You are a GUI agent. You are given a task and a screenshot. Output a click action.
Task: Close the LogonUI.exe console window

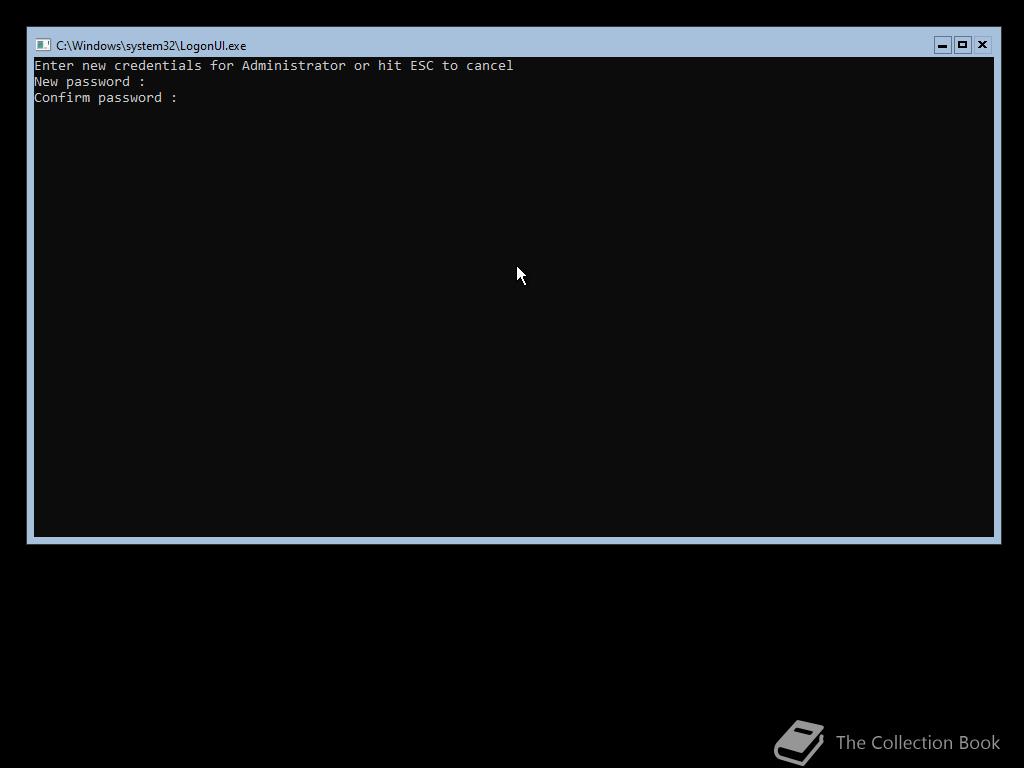pos(982,45)
